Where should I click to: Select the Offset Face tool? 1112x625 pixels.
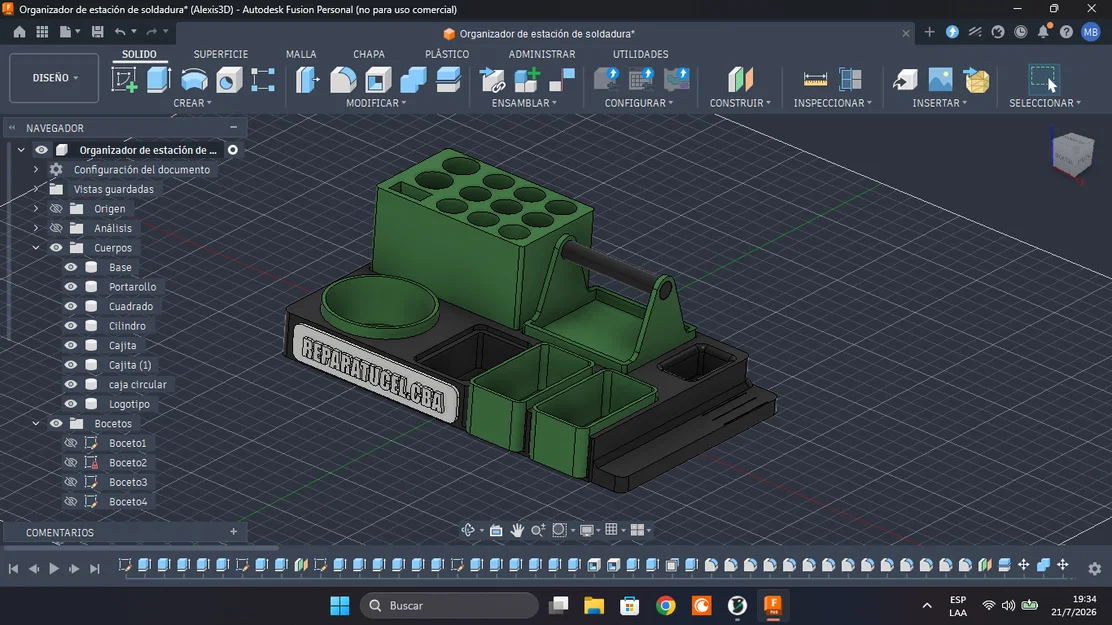448,79
